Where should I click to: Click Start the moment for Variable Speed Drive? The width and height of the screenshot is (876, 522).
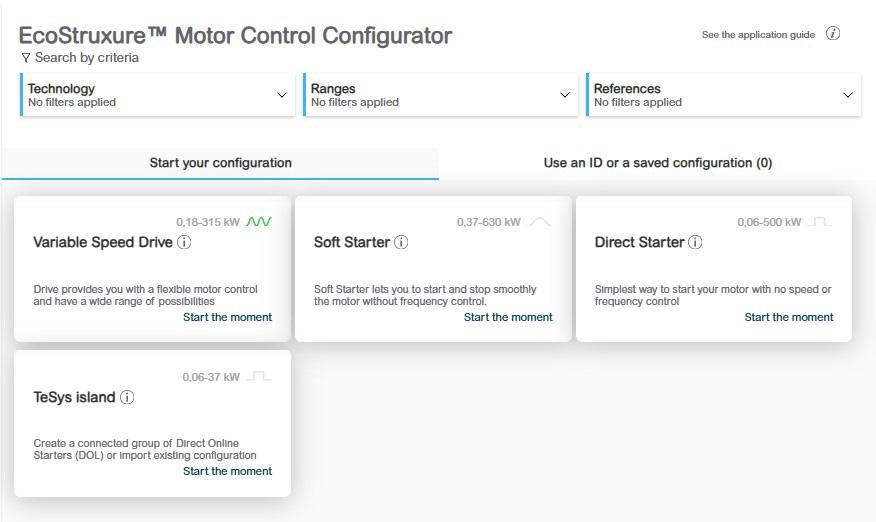coord(227,317)
